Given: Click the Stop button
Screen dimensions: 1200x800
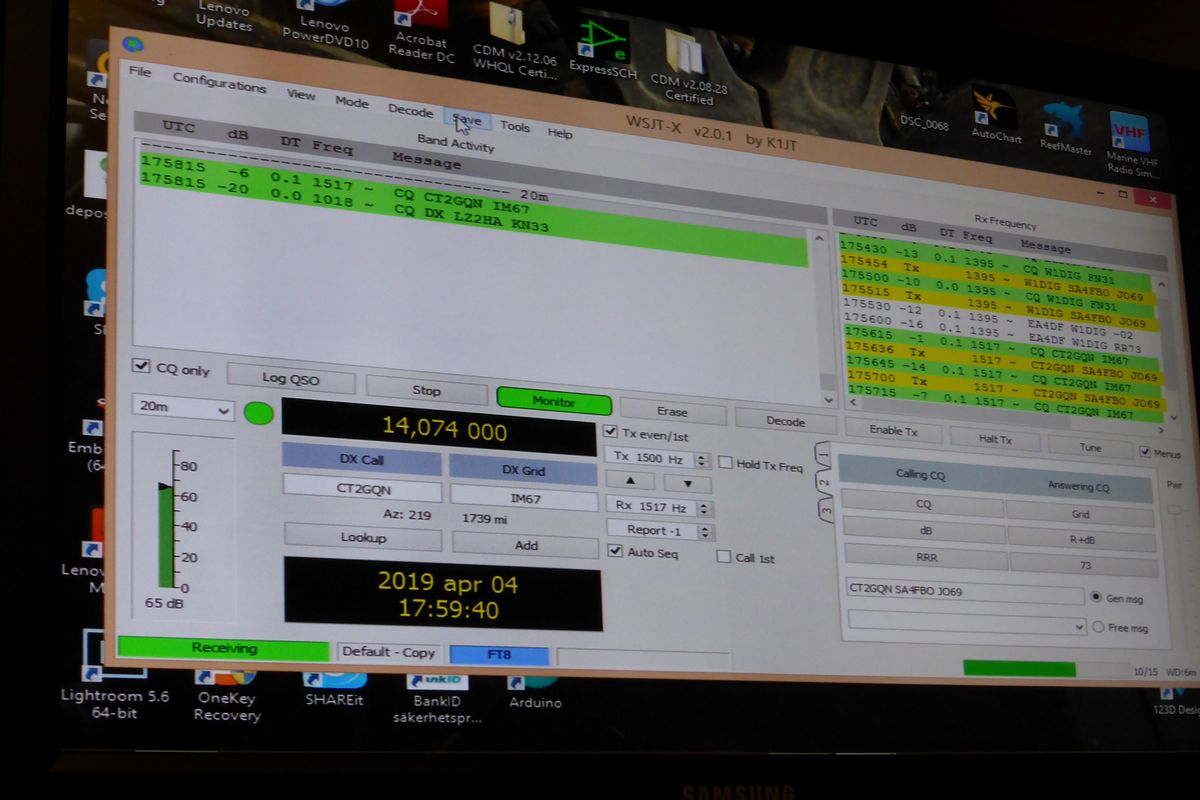Looking at the screenshot, I should point(426,390).
